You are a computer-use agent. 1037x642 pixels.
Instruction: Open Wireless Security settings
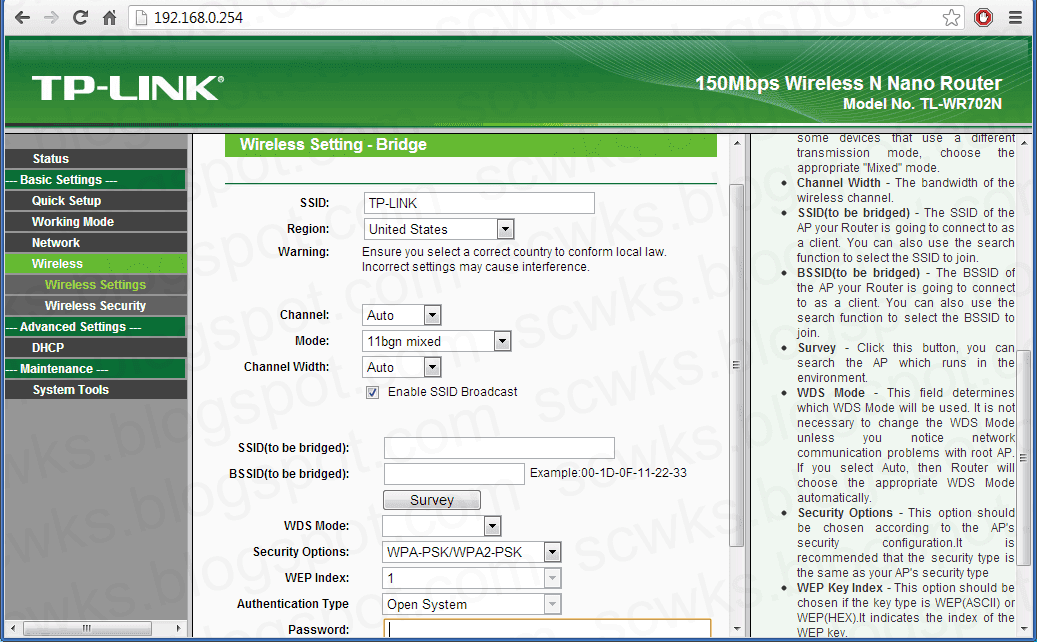click(x=95, y=305)
